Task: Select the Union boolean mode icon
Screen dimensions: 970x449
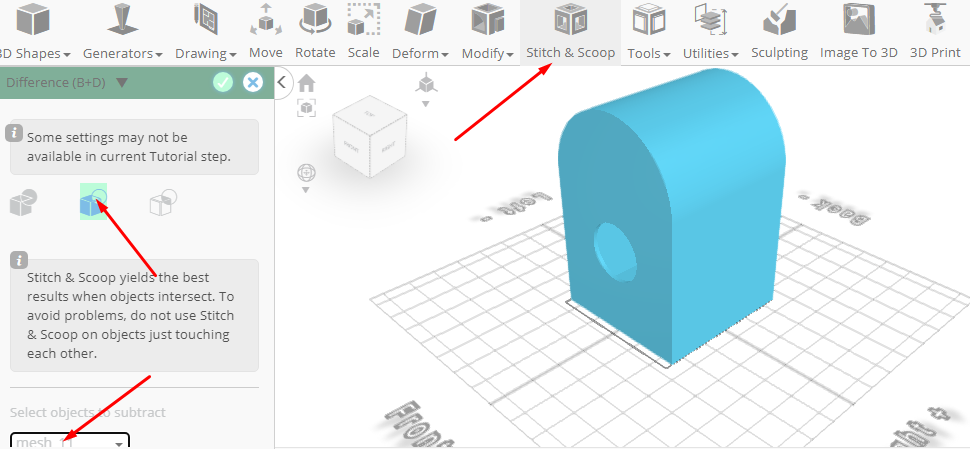Action: click(x=24, y=202)
